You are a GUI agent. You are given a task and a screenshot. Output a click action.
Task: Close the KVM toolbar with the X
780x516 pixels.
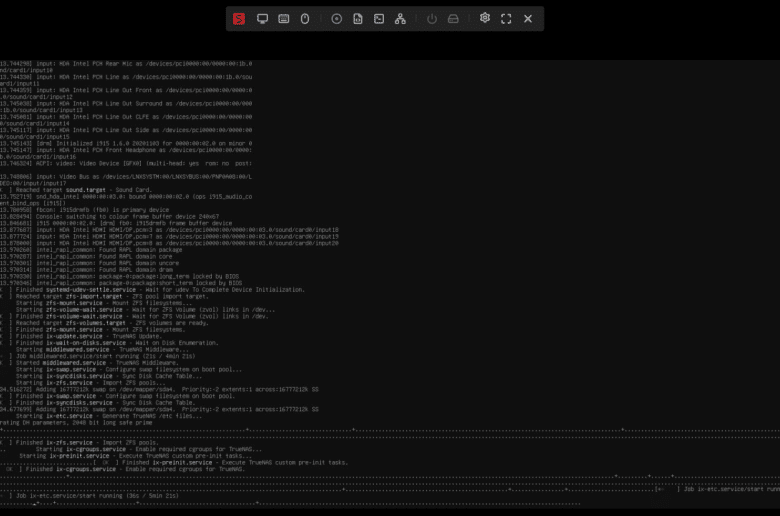528,19
